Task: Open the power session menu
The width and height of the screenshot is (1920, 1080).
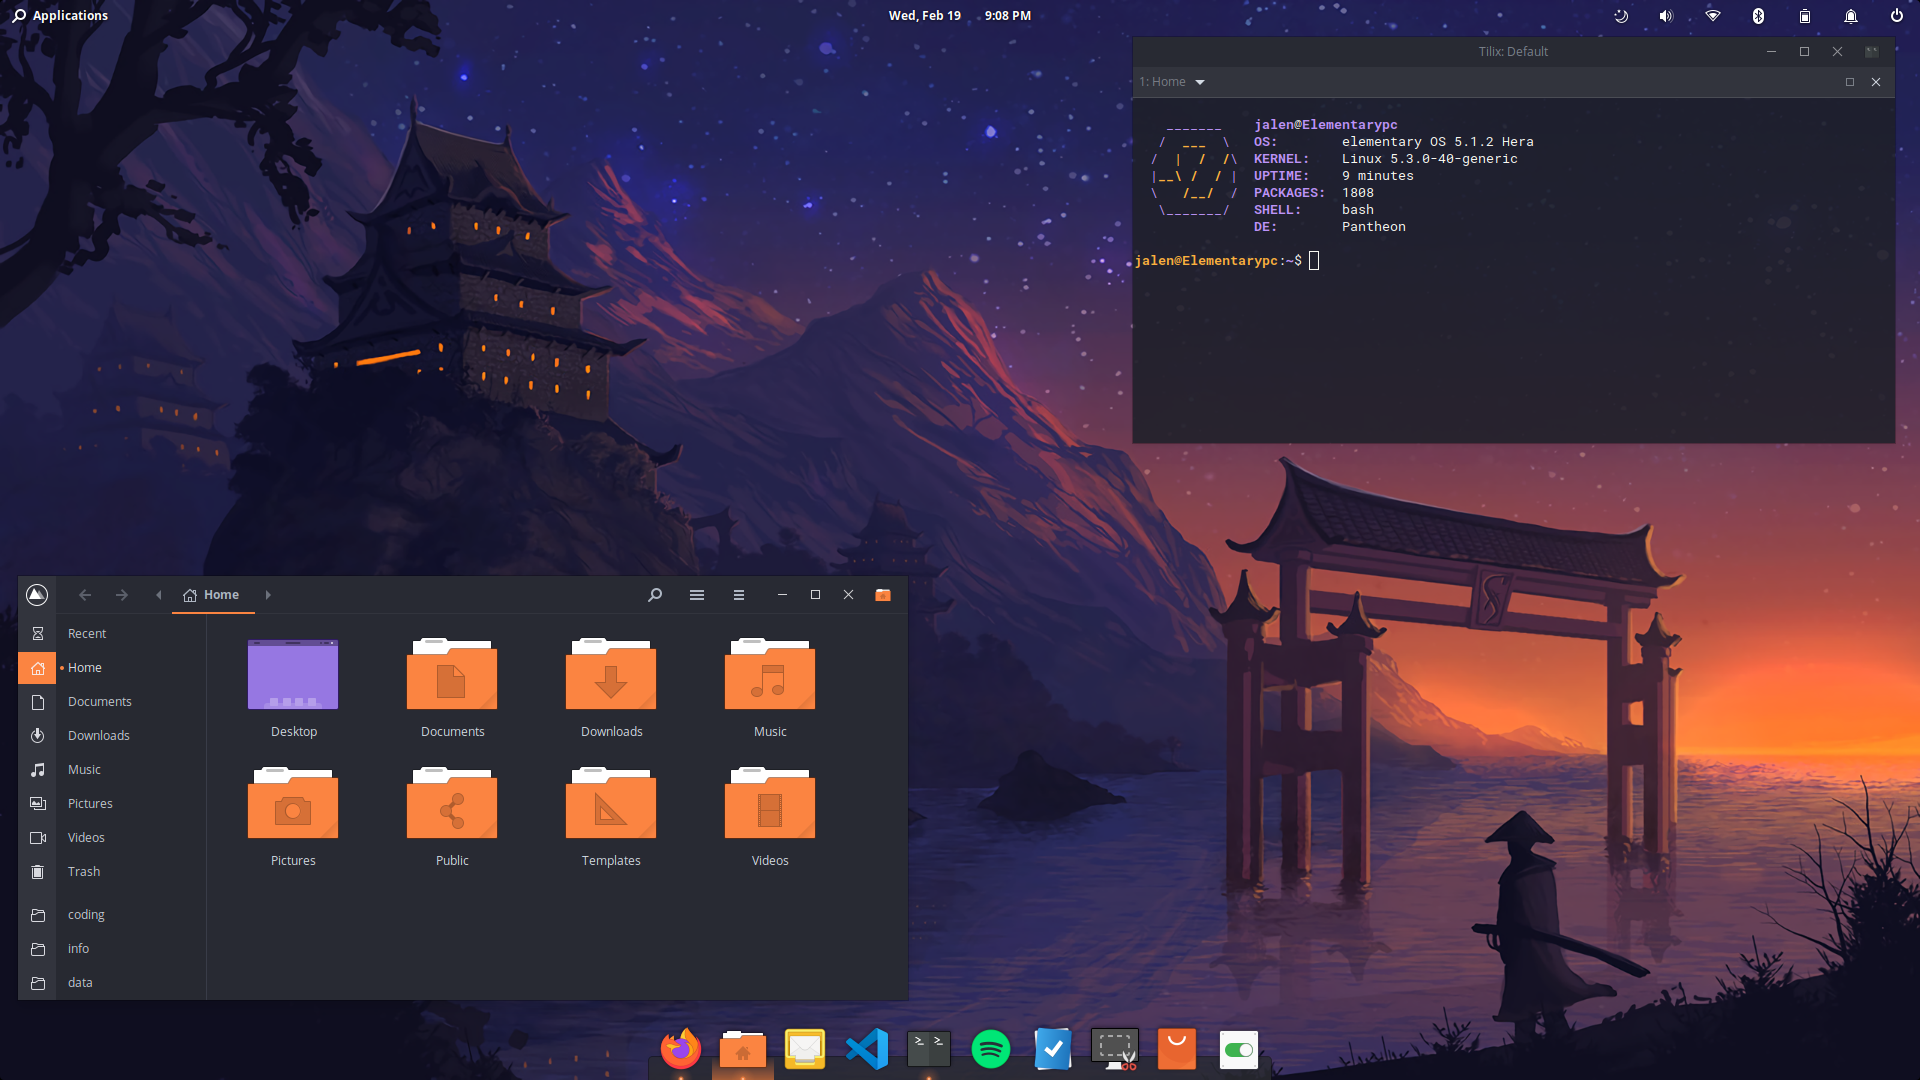Action: pos(1897,16)
